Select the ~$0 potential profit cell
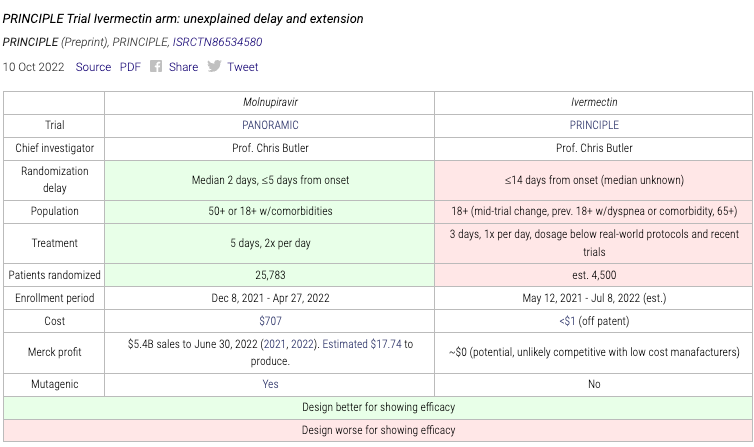 coord(594,352)
